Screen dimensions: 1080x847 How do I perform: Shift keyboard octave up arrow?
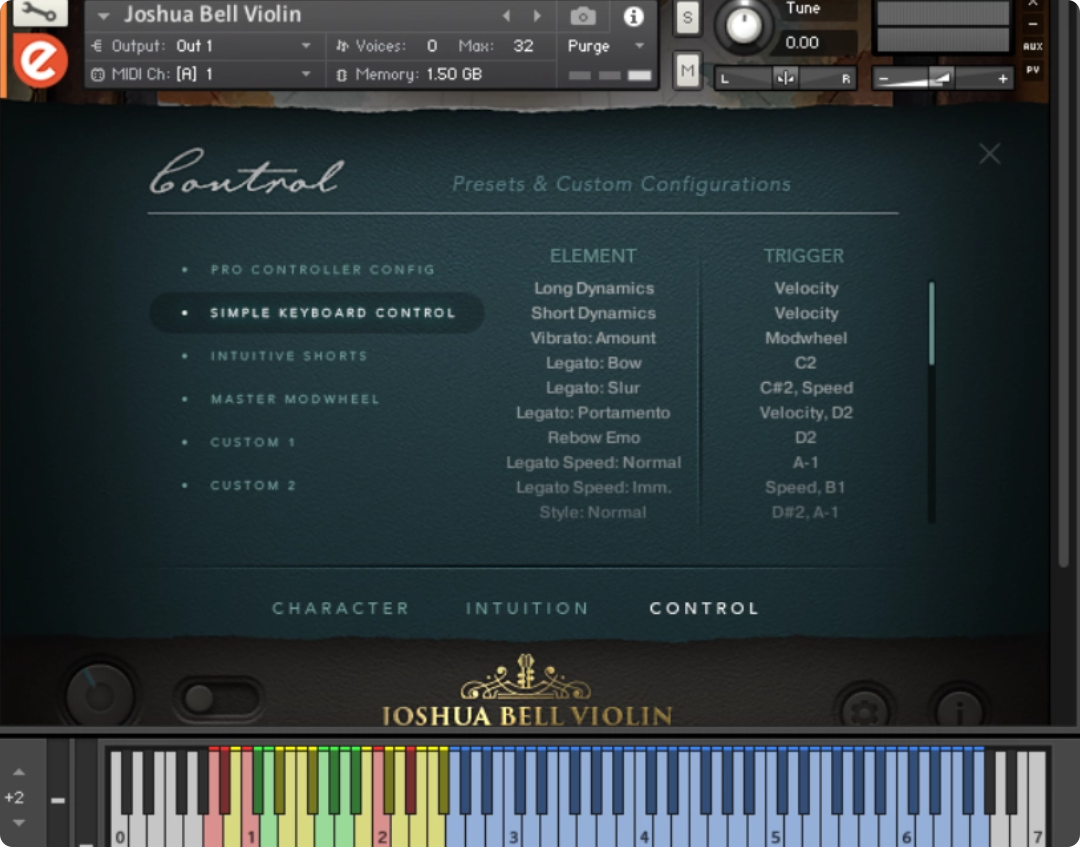click(x=19, y=772)
